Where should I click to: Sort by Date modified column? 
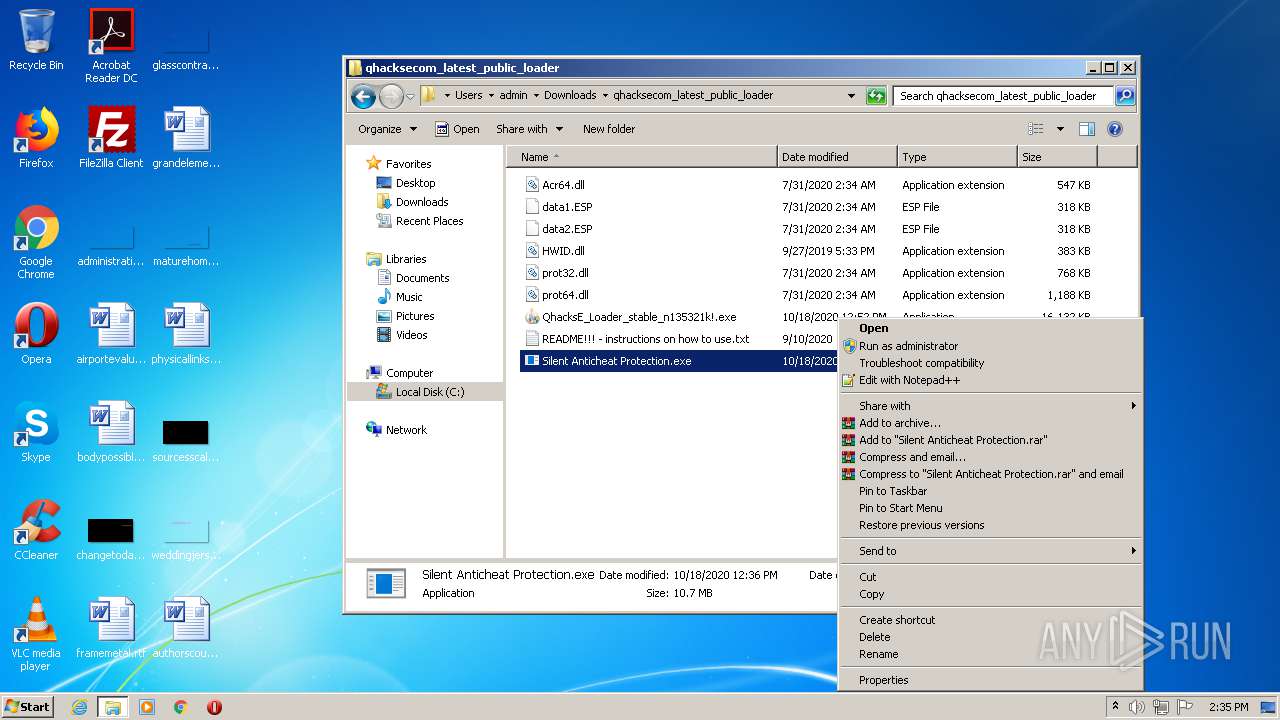[837, 157]
